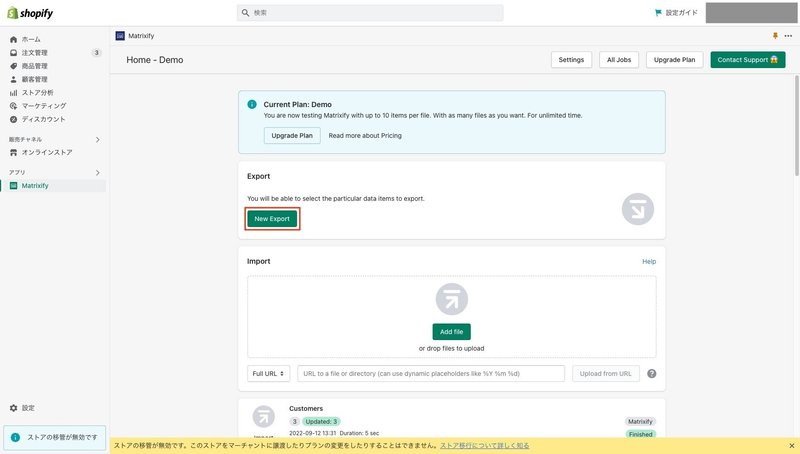Focus the URL to a file input field

431,373
